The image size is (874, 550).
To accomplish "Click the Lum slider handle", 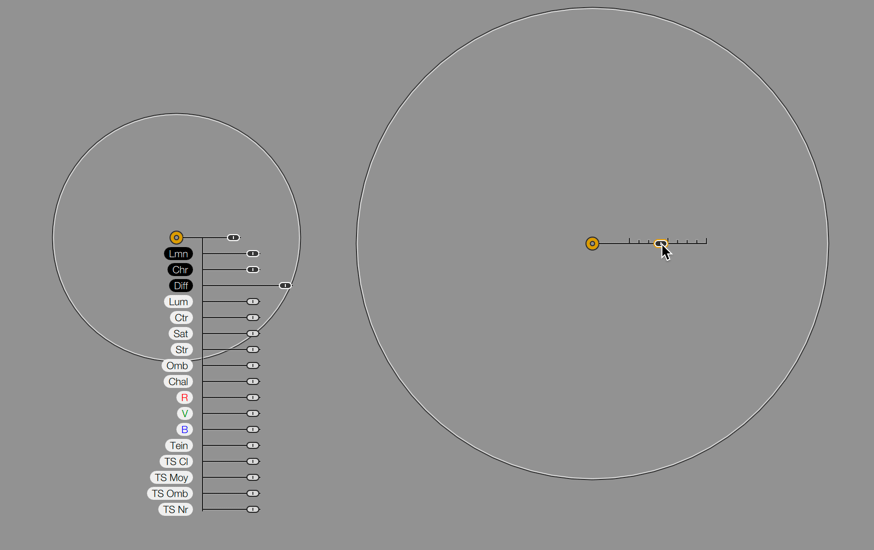I will pos(253,301).
